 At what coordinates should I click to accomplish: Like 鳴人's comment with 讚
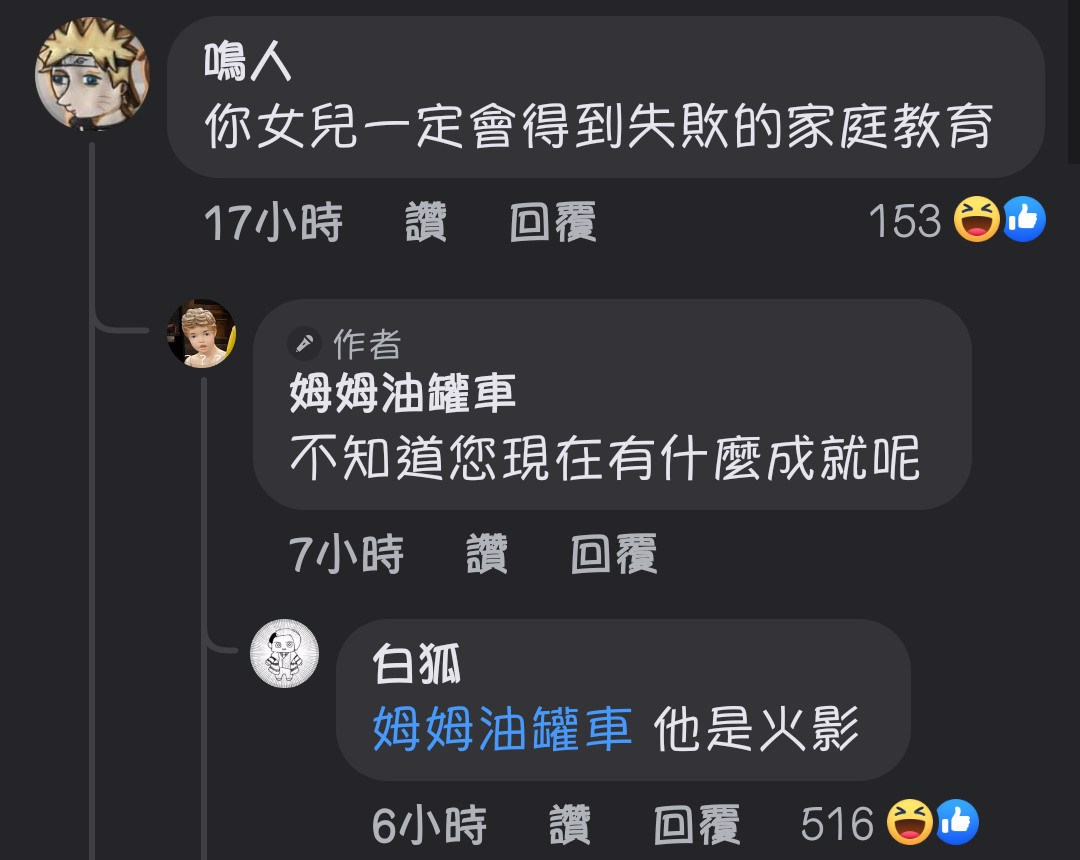point(426,222)
